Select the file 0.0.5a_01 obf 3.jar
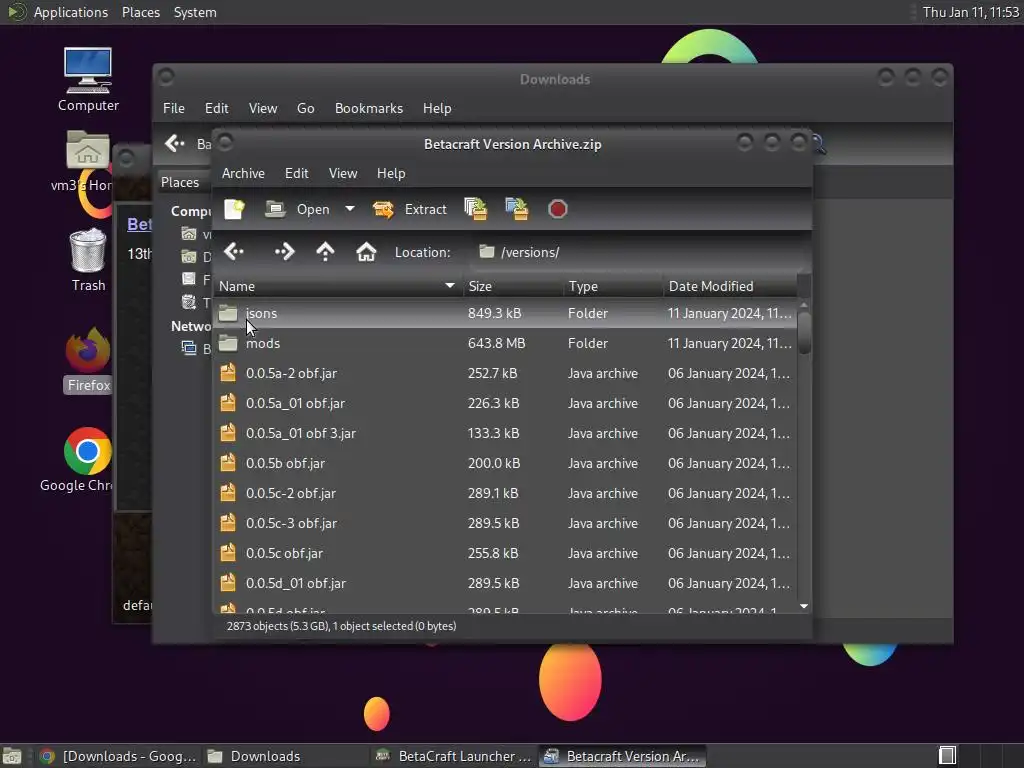 coord(505,434)
